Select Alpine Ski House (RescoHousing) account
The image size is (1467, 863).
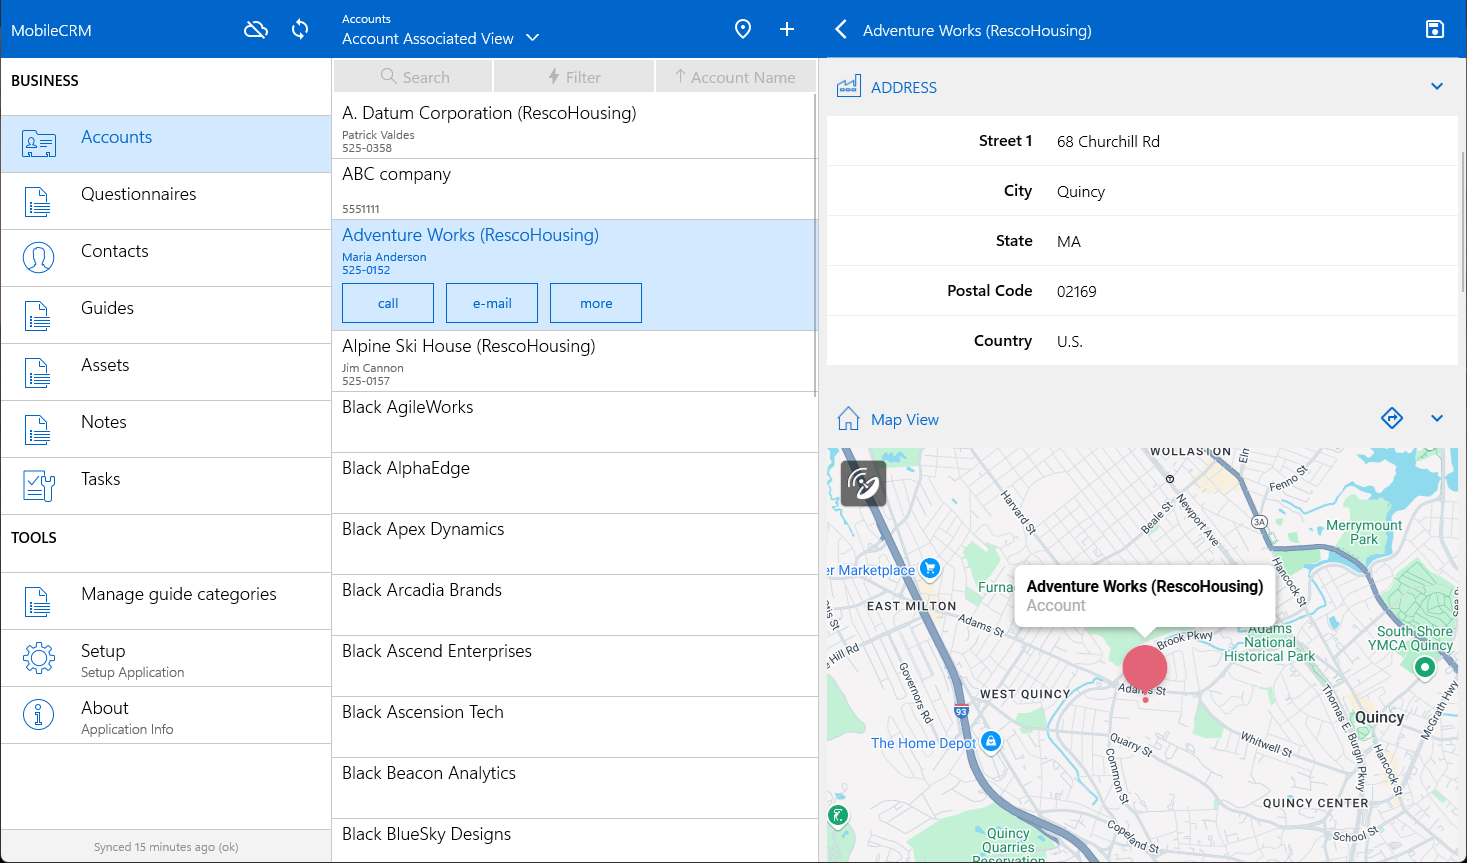click(574, 361)
